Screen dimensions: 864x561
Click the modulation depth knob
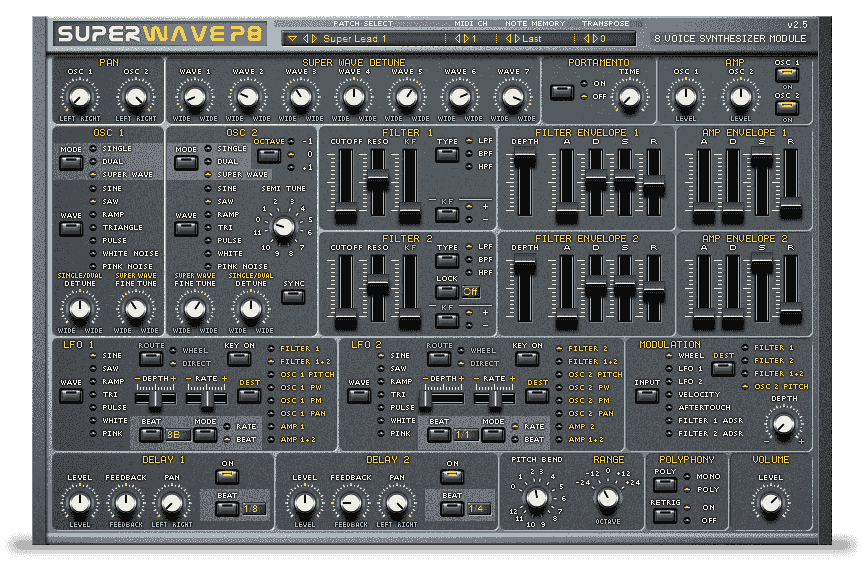point(783,424)
